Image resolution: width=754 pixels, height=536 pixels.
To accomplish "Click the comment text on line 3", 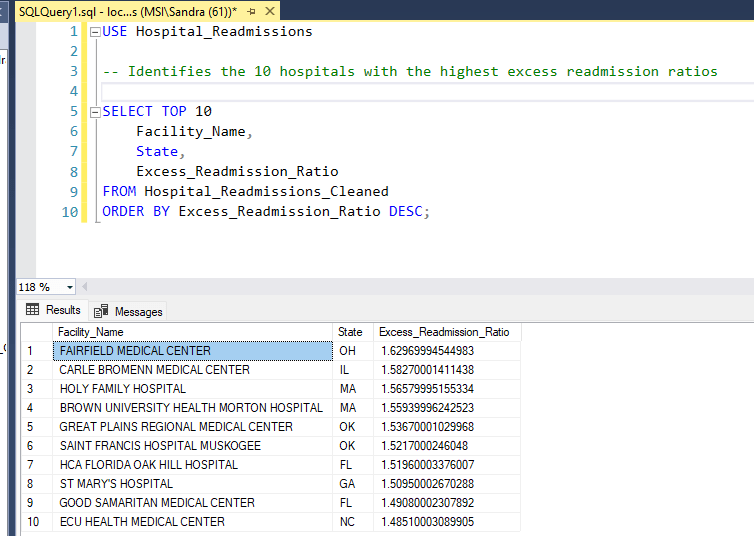I will coord(410,72).
